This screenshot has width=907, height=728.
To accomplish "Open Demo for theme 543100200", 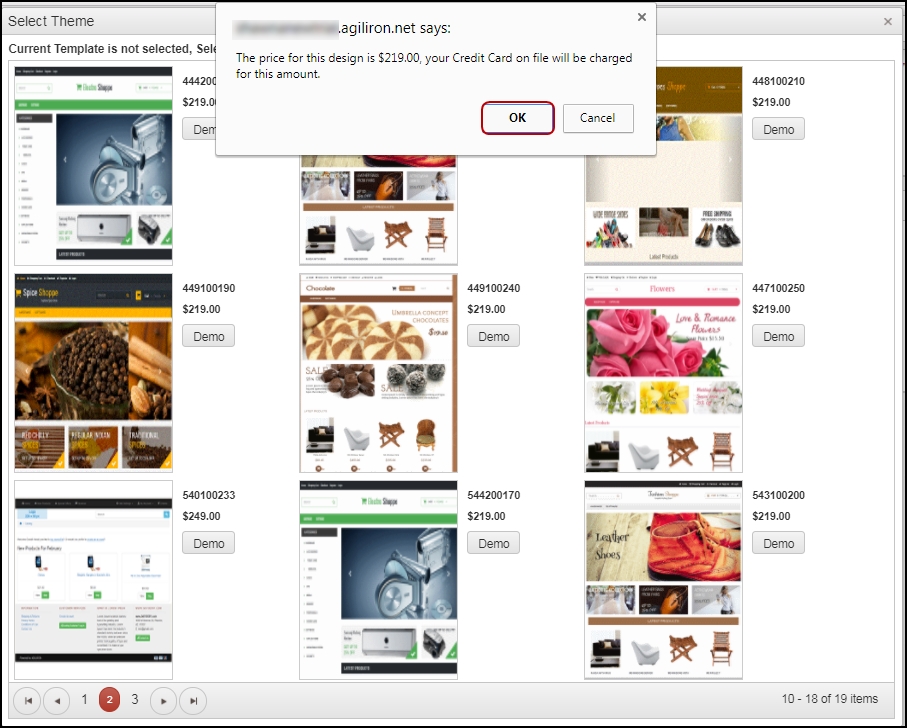I will point(778,543).
